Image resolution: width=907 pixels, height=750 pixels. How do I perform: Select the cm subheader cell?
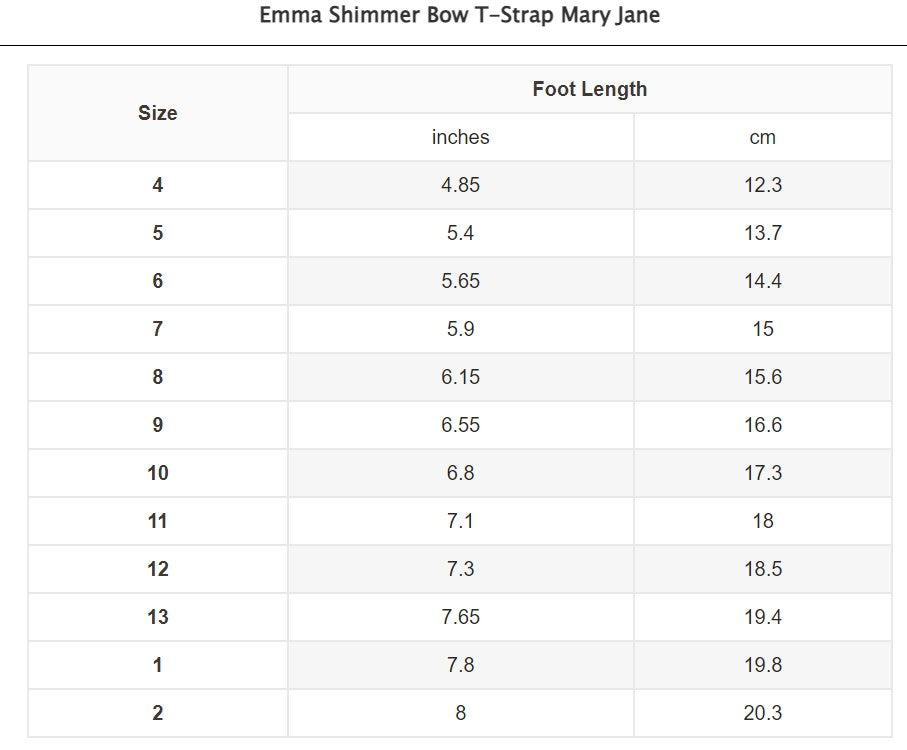(x=762, y=138)
